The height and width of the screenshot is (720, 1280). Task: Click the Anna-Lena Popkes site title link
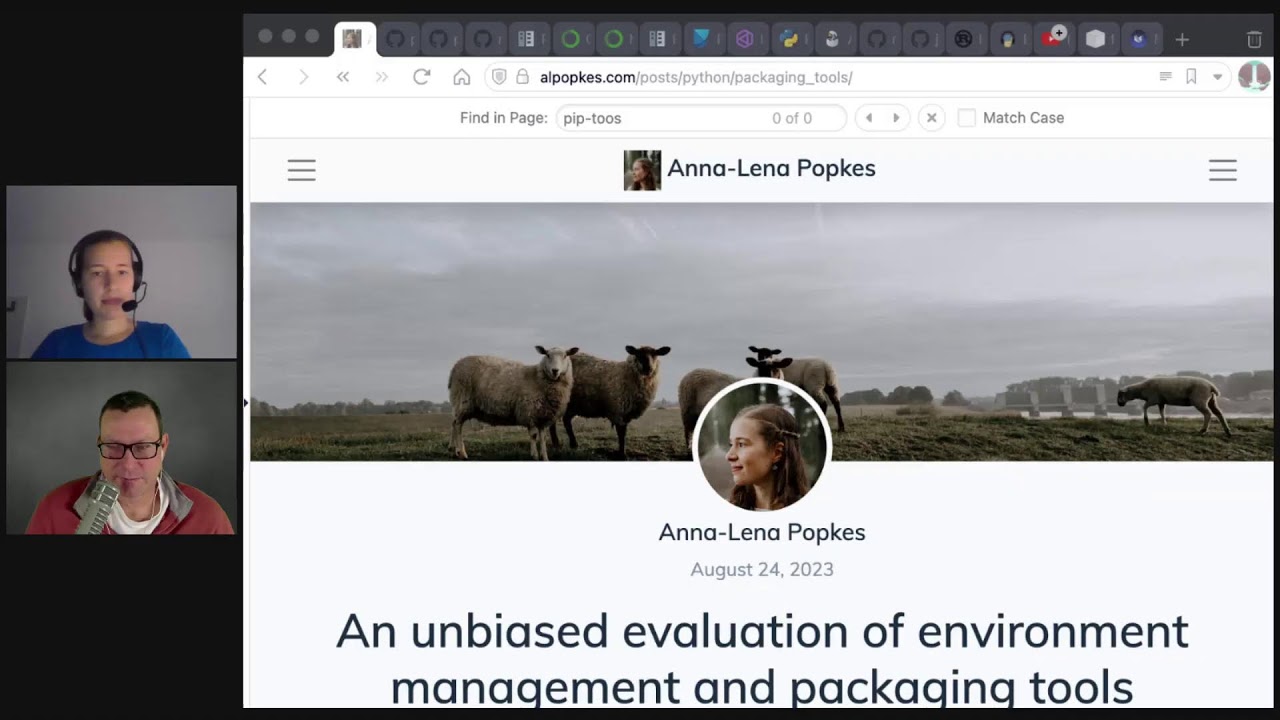tap(770, 169)
